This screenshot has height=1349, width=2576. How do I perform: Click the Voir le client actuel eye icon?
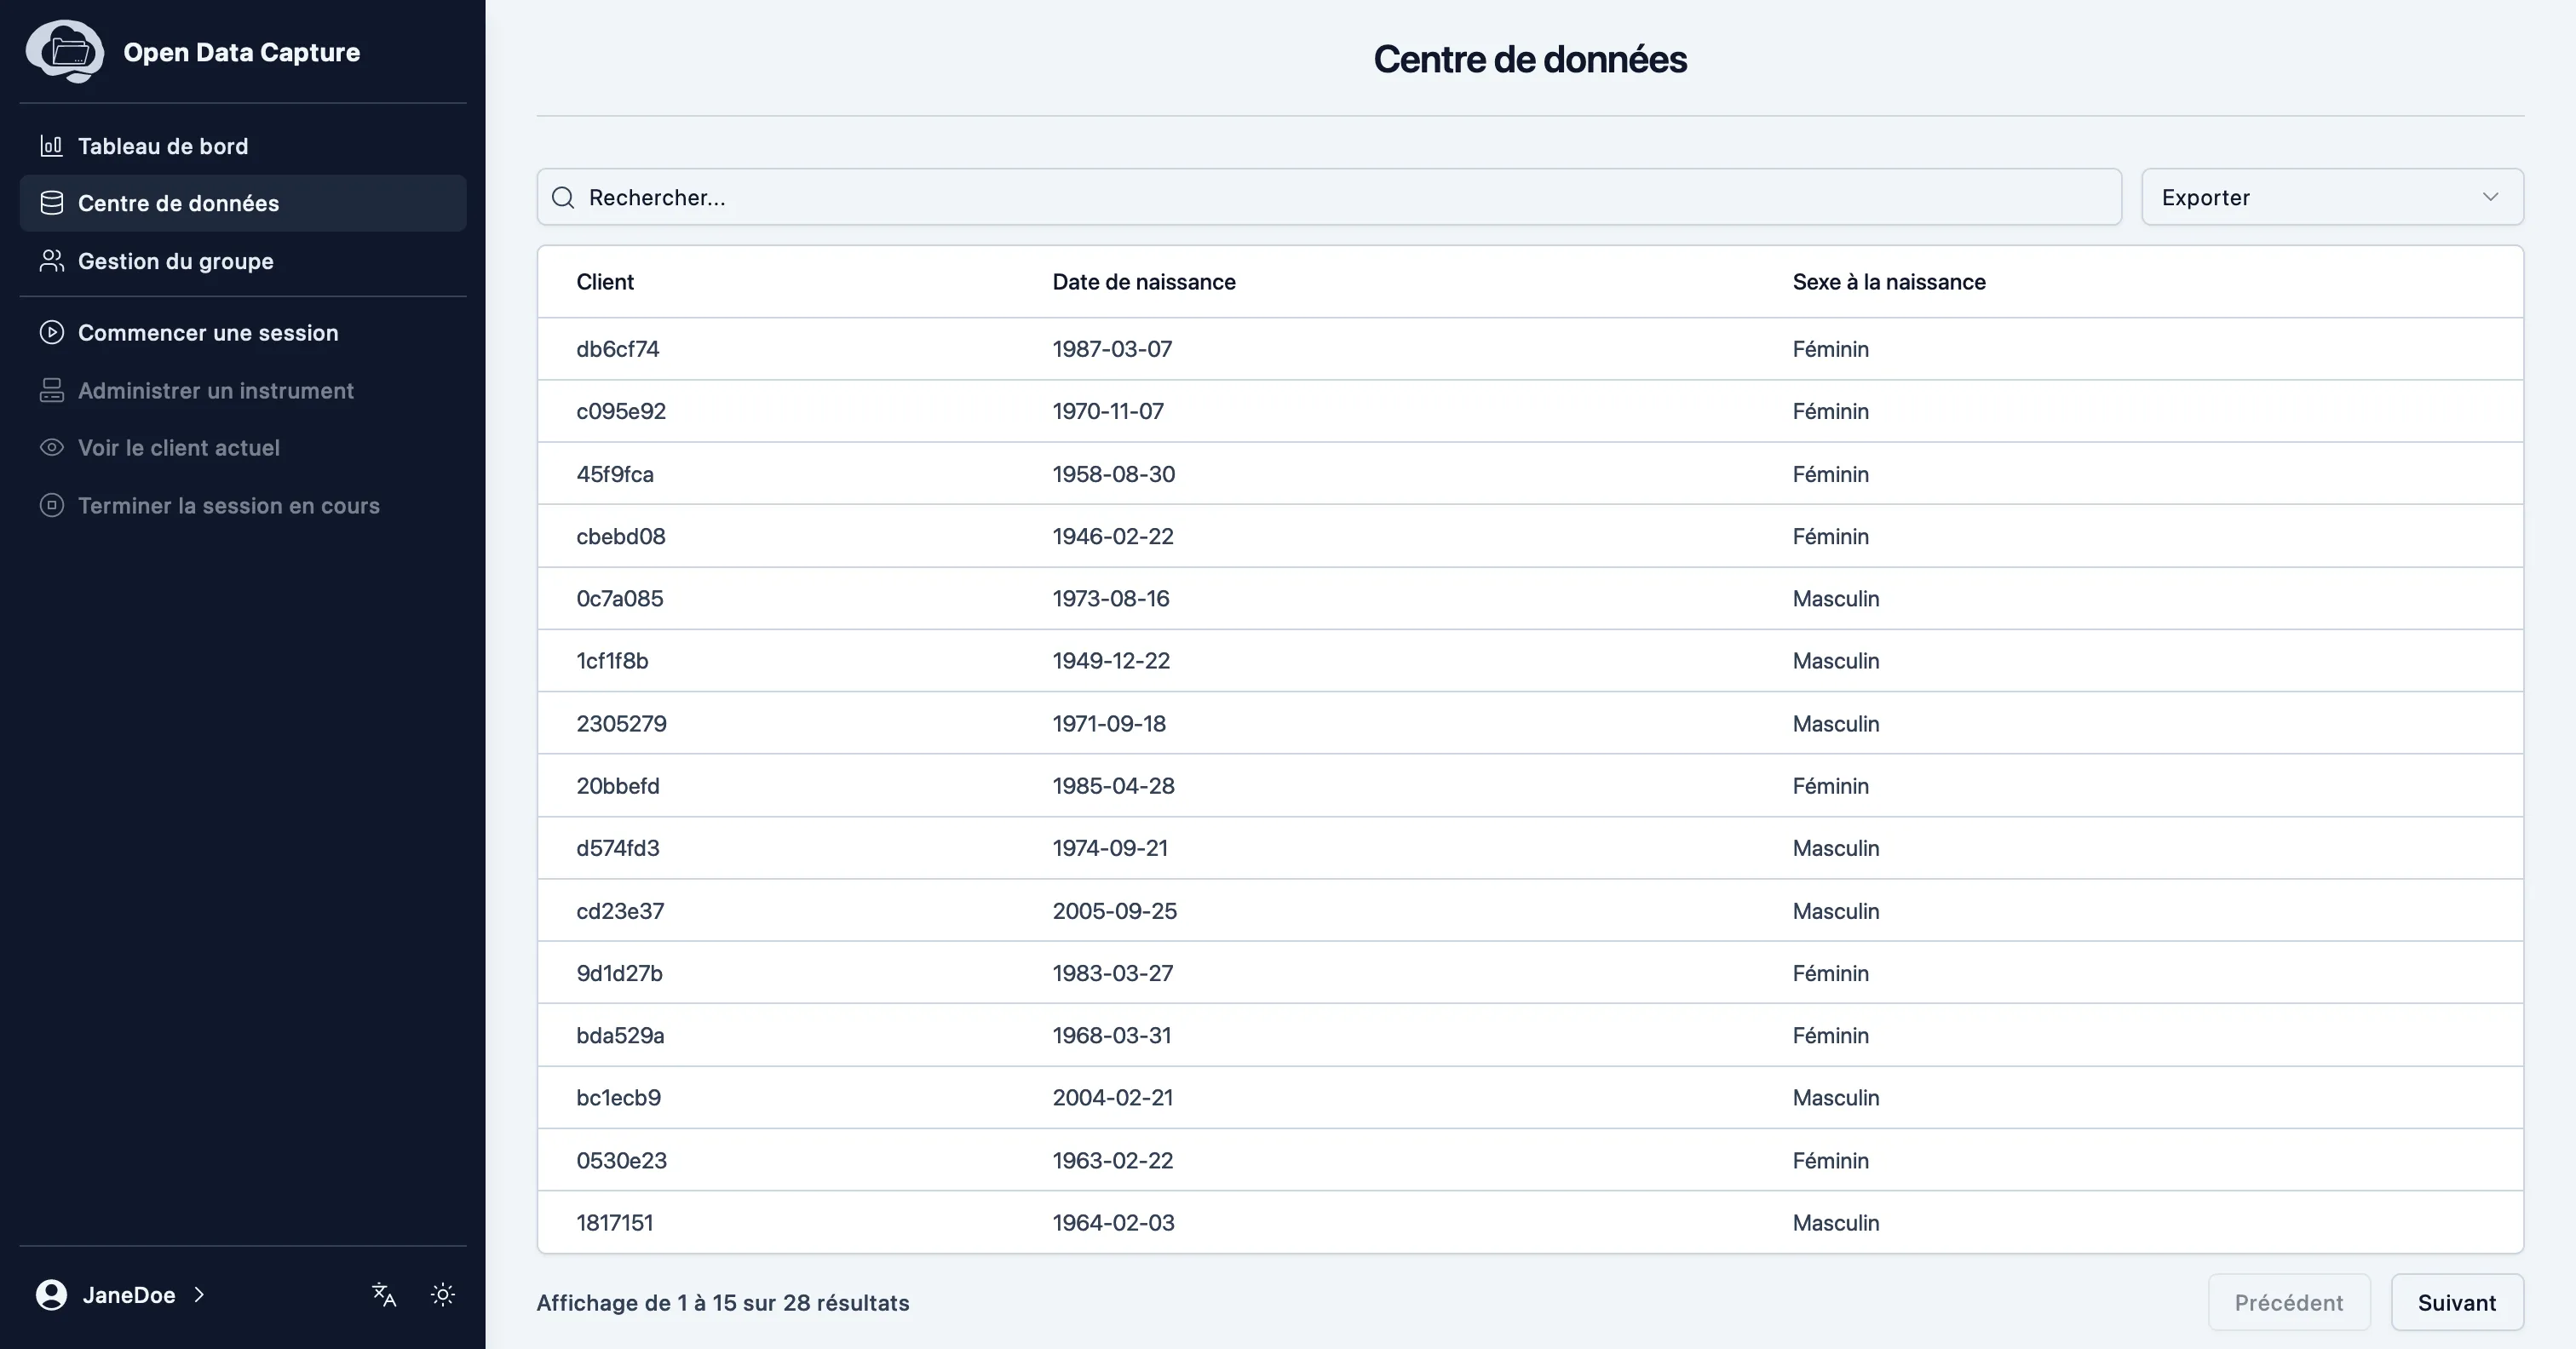point(51,447)
